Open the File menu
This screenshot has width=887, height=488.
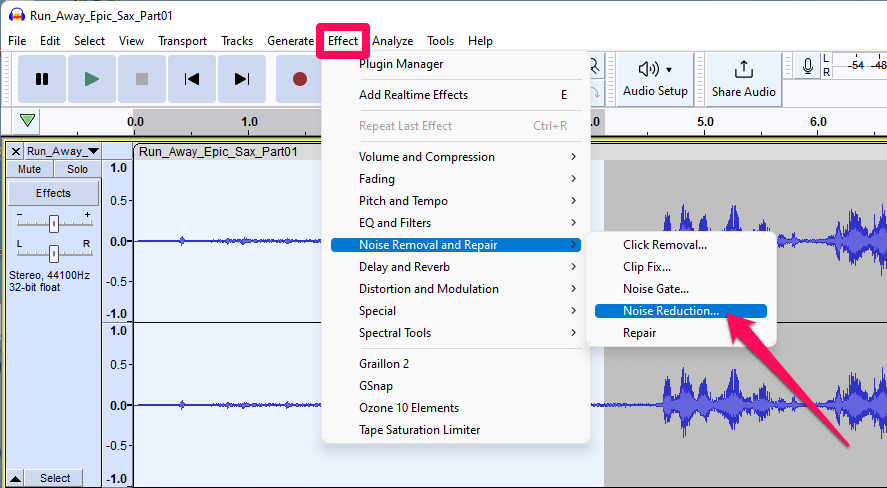point(17,41)
